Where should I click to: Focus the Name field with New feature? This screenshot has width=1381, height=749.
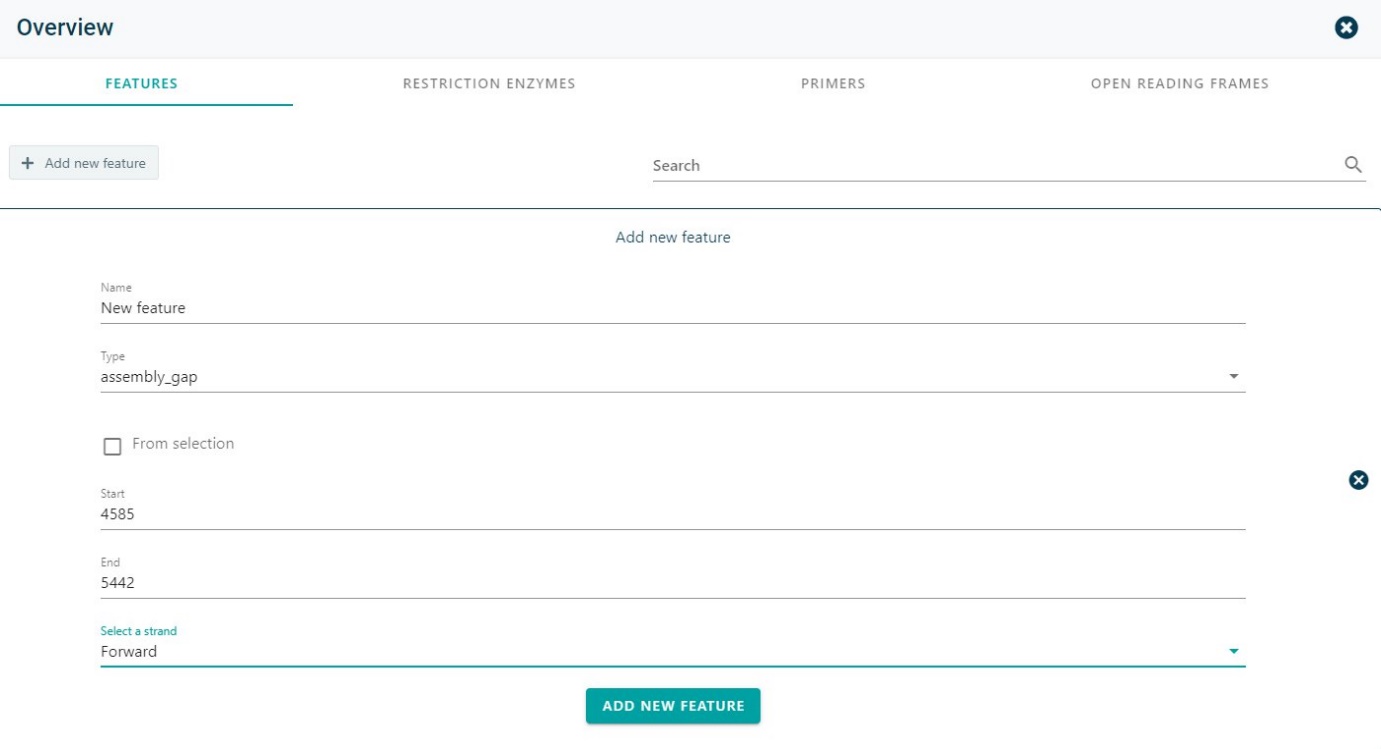tap(672, 308)
